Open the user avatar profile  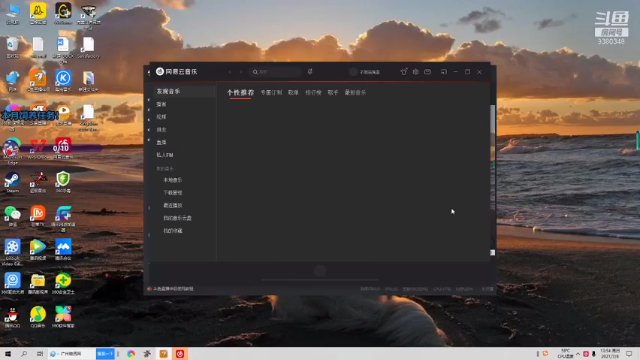353,72
